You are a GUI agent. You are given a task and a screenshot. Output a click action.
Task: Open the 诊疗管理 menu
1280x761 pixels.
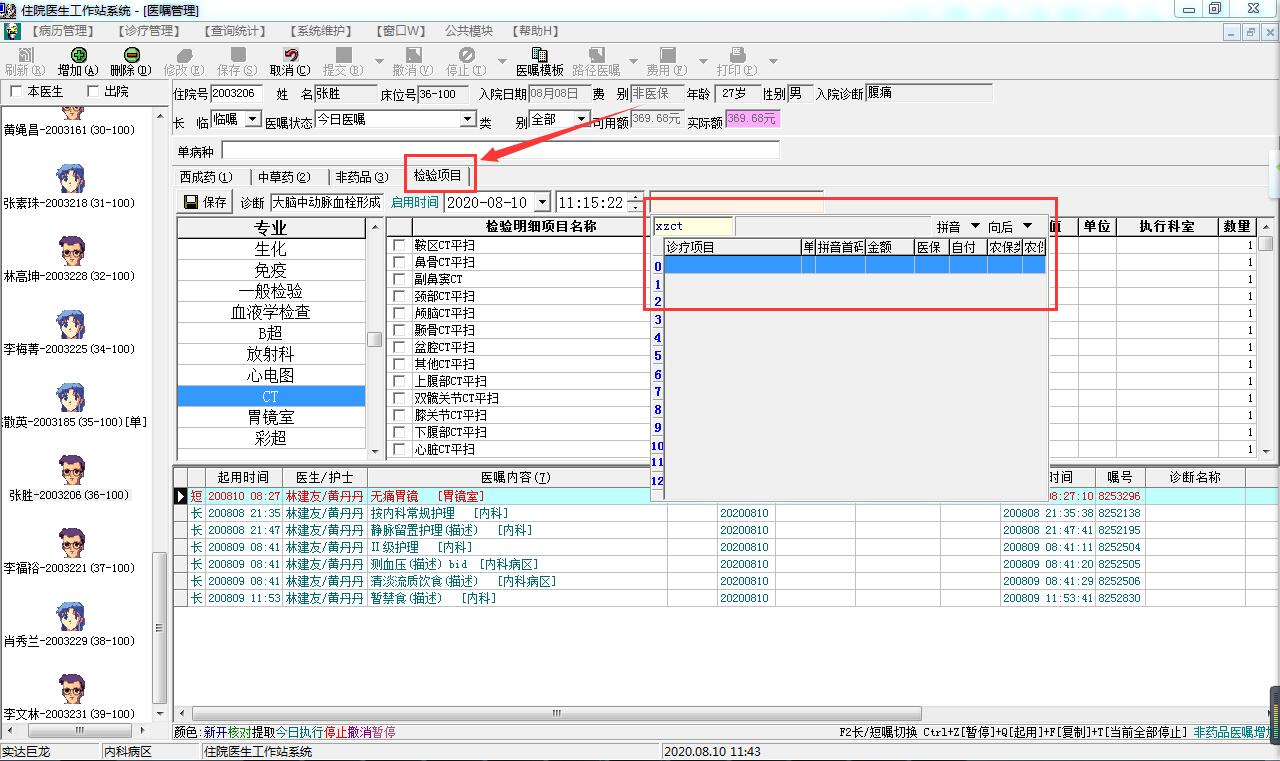(x=148, y=31)
